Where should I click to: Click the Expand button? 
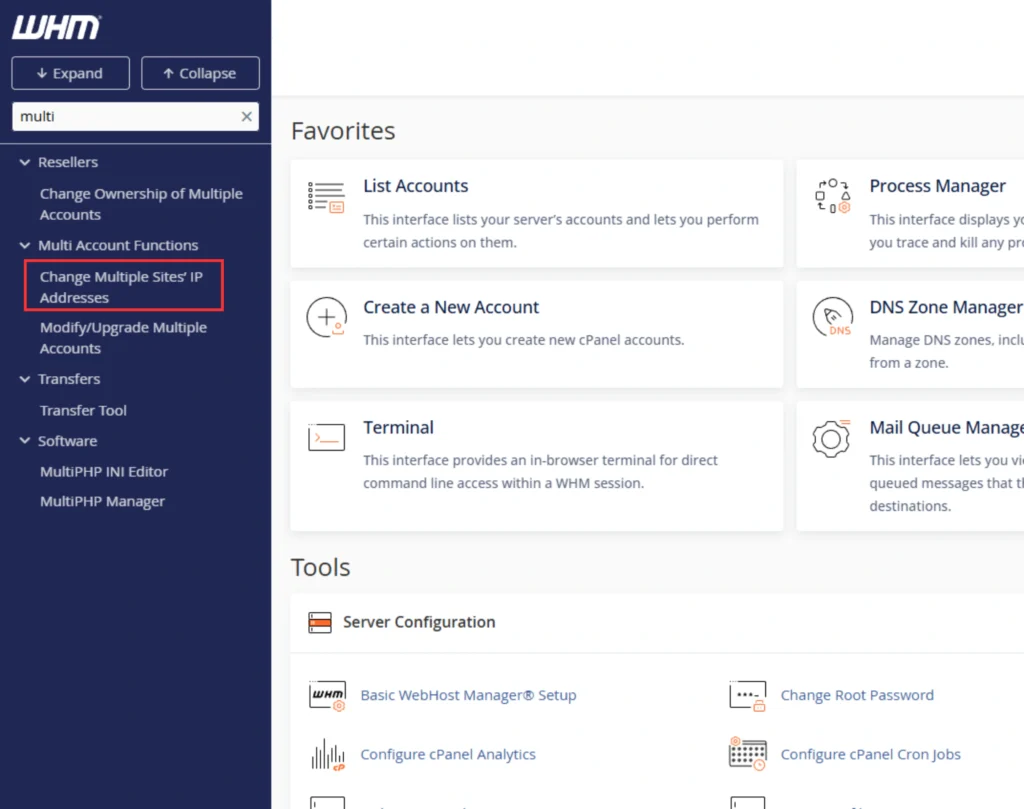[71, 73]
